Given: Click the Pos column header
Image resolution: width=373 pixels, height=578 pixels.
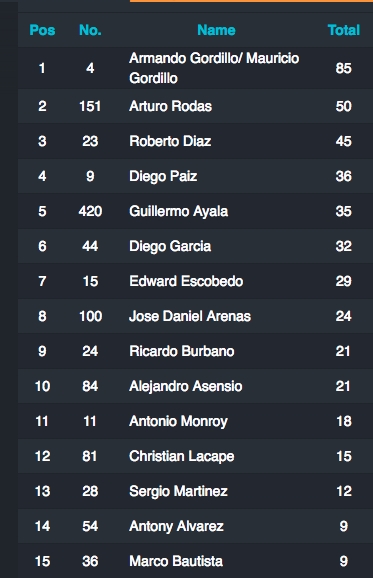Looking at the screenshot, I should pos(42,30).
